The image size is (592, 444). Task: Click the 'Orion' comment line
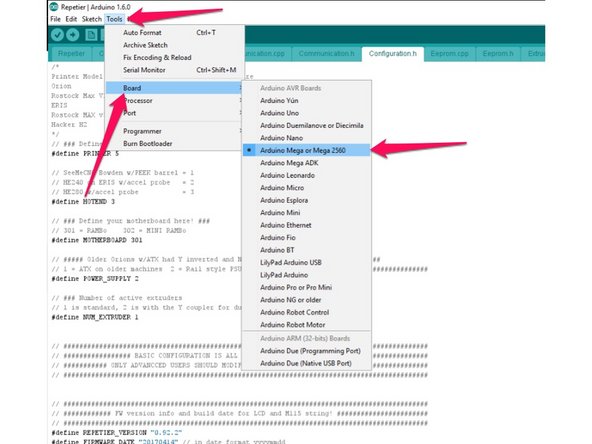(61, 86)
